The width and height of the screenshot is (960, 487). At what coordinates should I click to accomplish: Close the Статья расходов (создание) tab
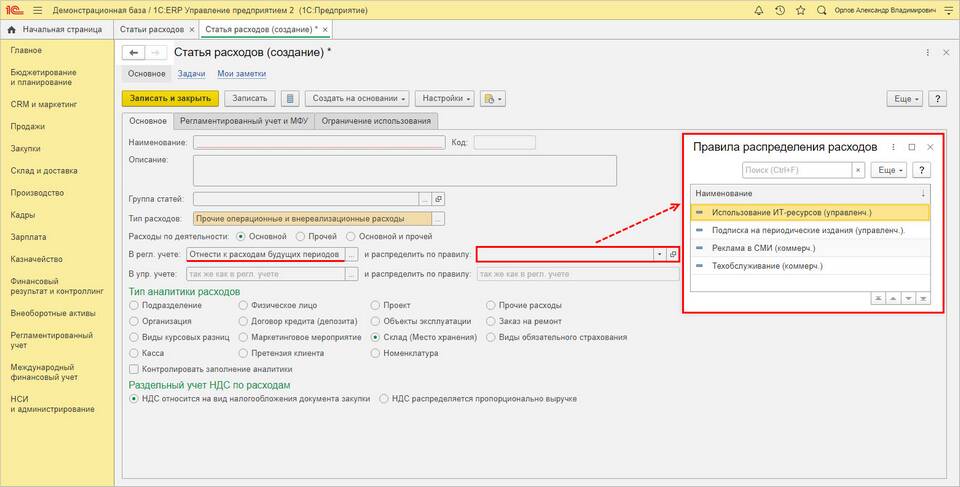coord(325,29)
